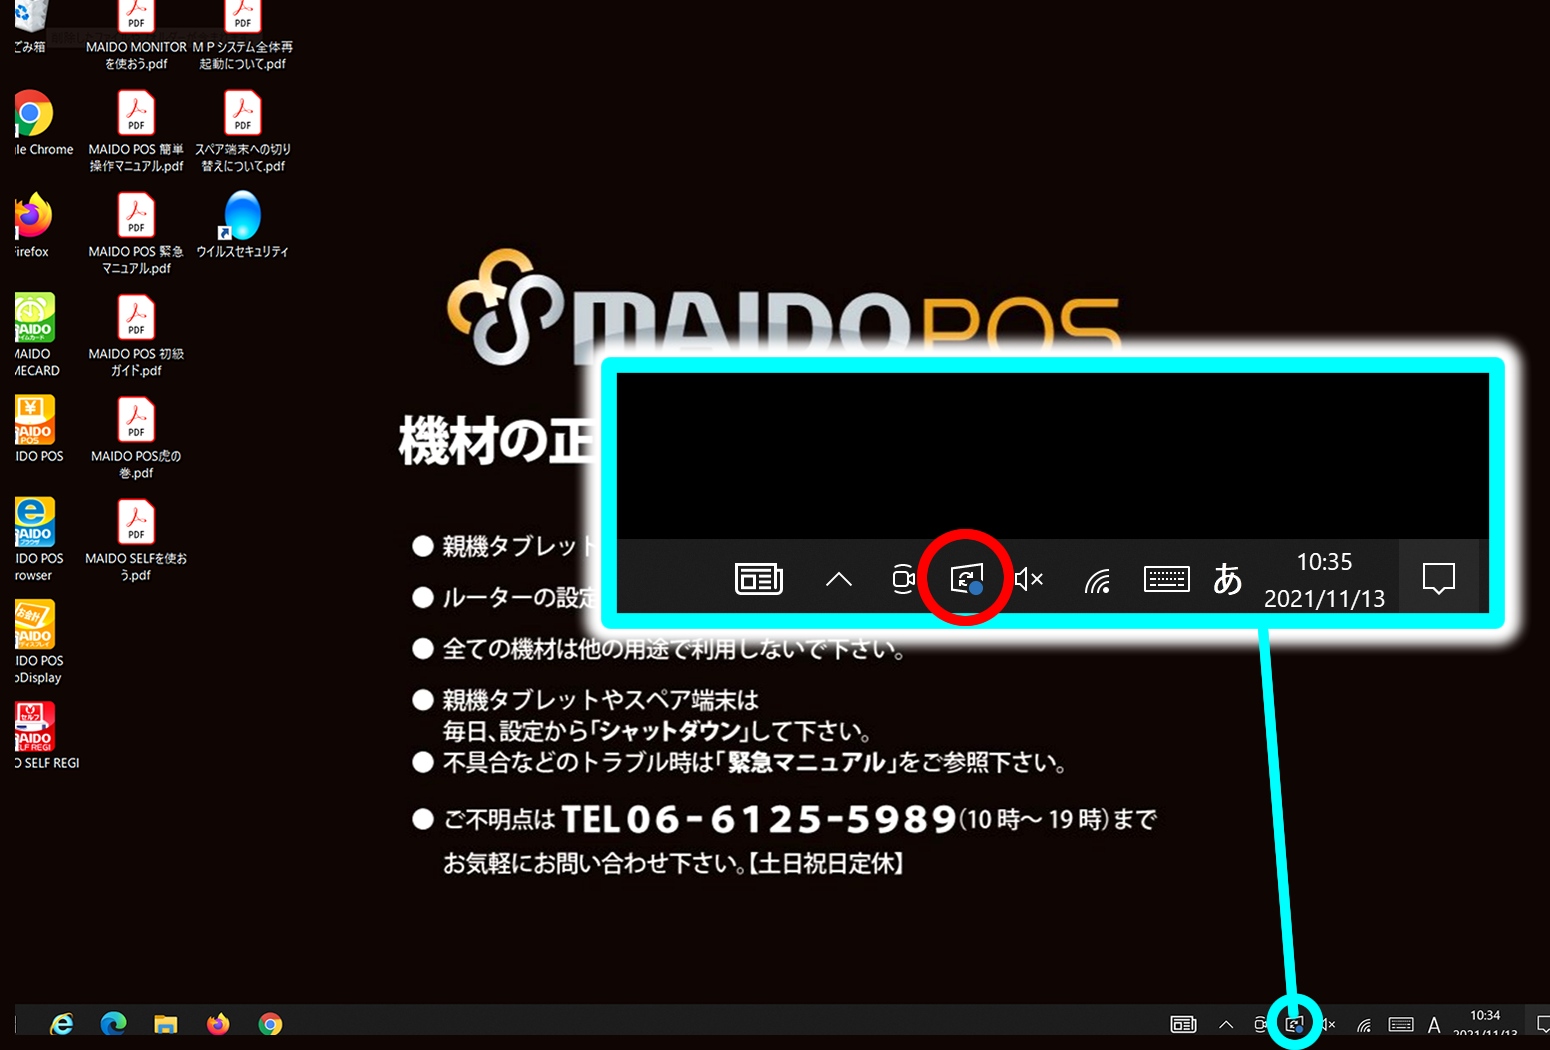
Task: Open File Explorer from the taskbar
Action: tap(166, 1024)
